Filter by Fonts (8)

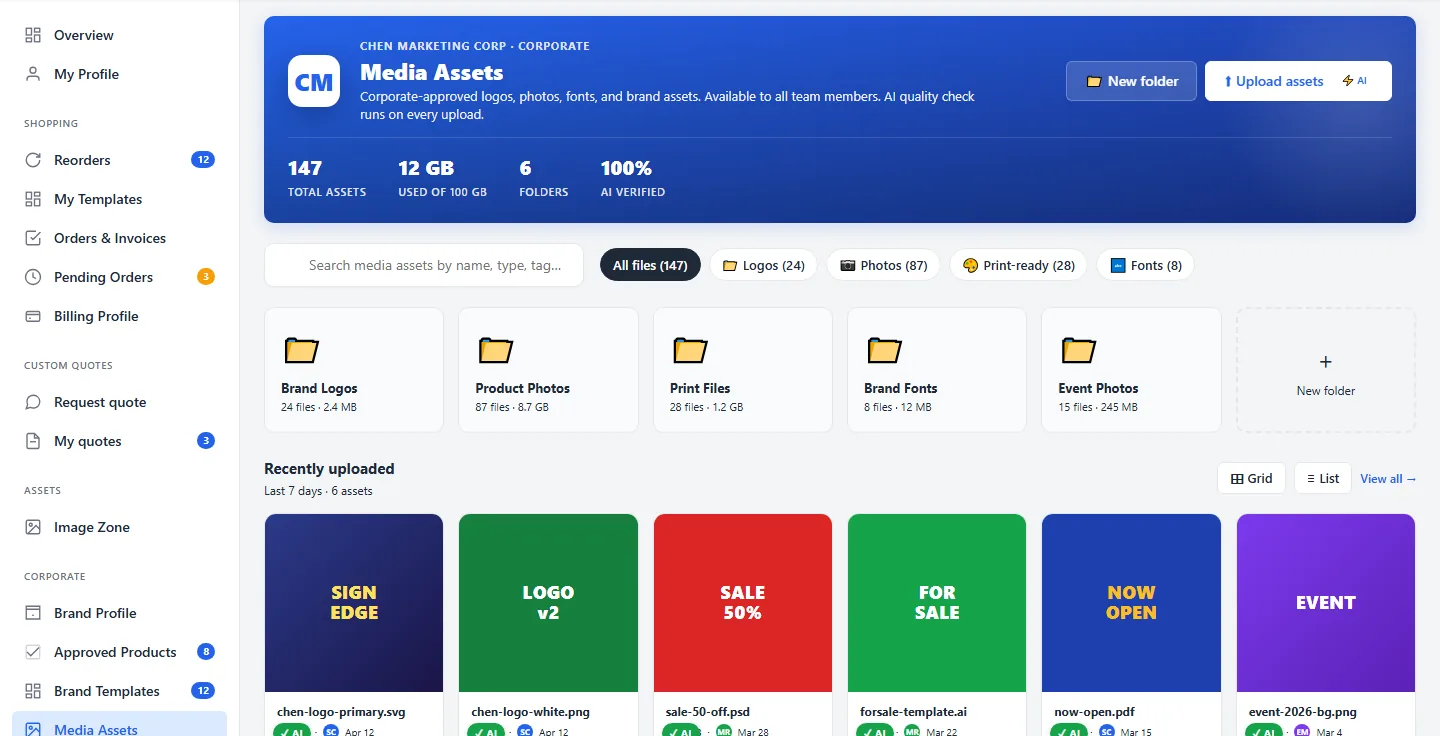[x=1145, y=265]
